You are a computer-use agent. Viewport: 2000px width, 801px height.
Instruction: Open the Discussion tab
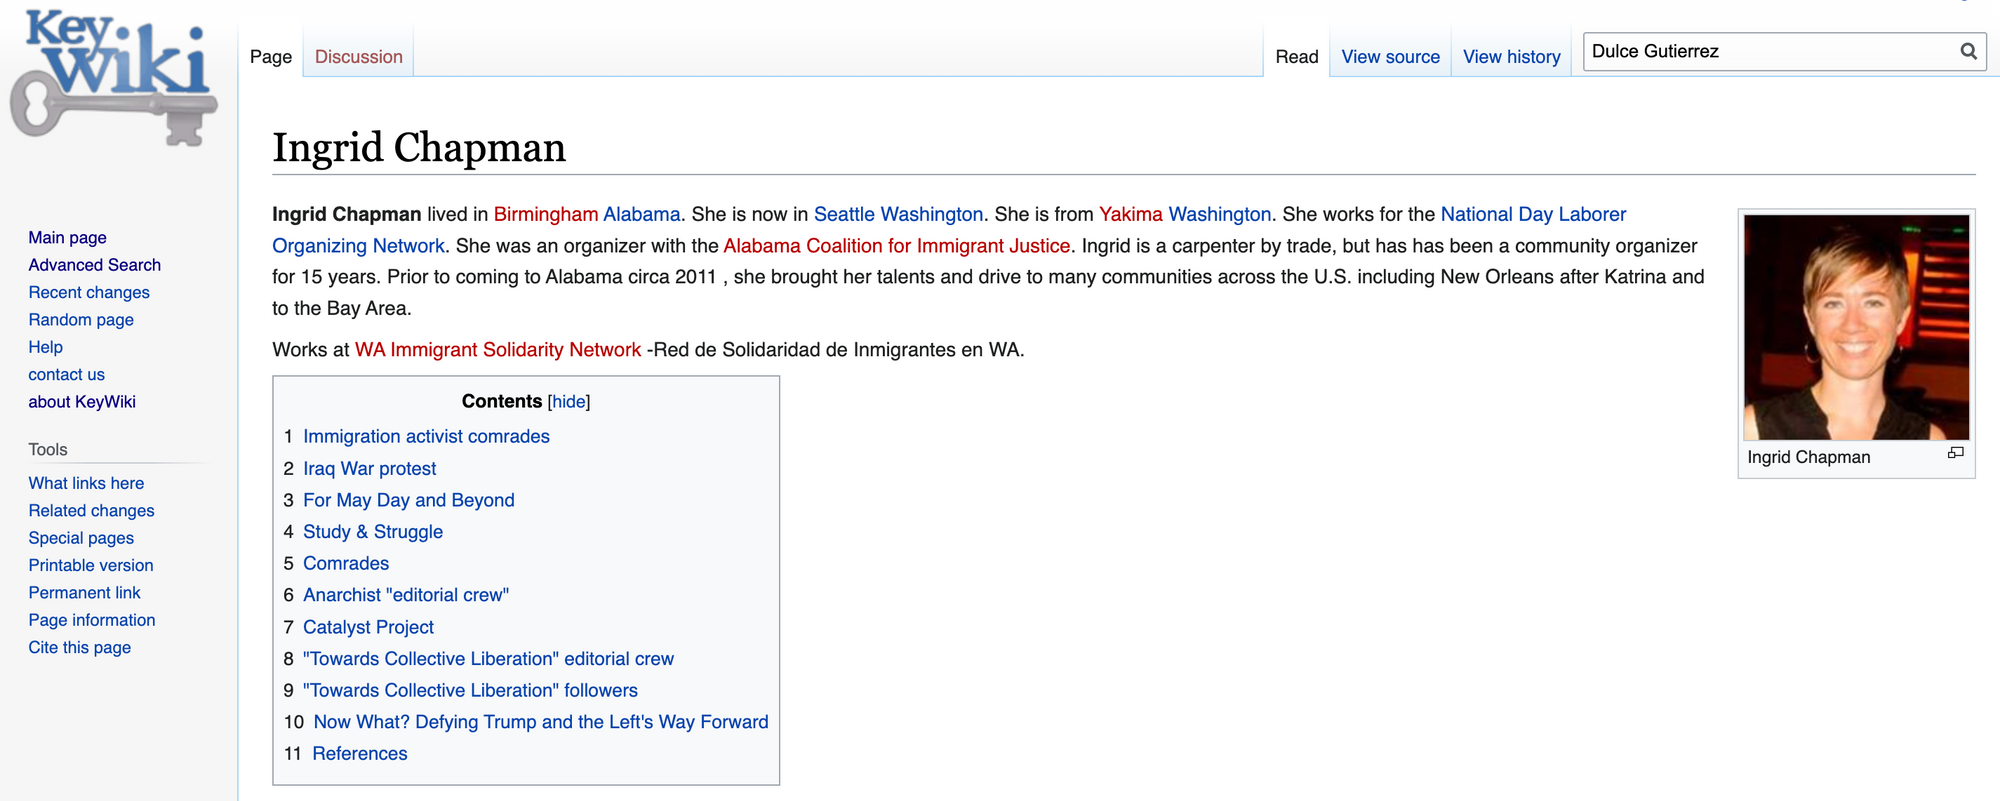tap(359, 57)
